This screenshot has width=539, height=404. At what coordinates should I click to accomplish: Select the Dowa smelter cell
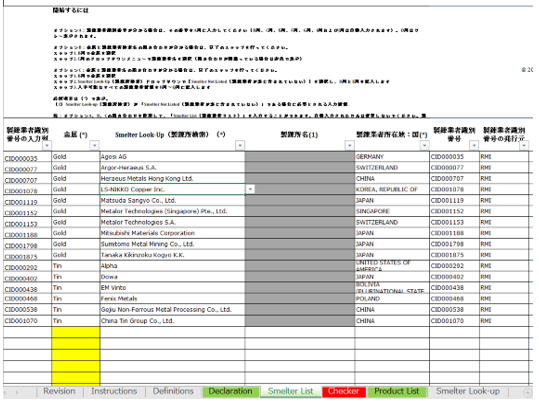[172, 277]
